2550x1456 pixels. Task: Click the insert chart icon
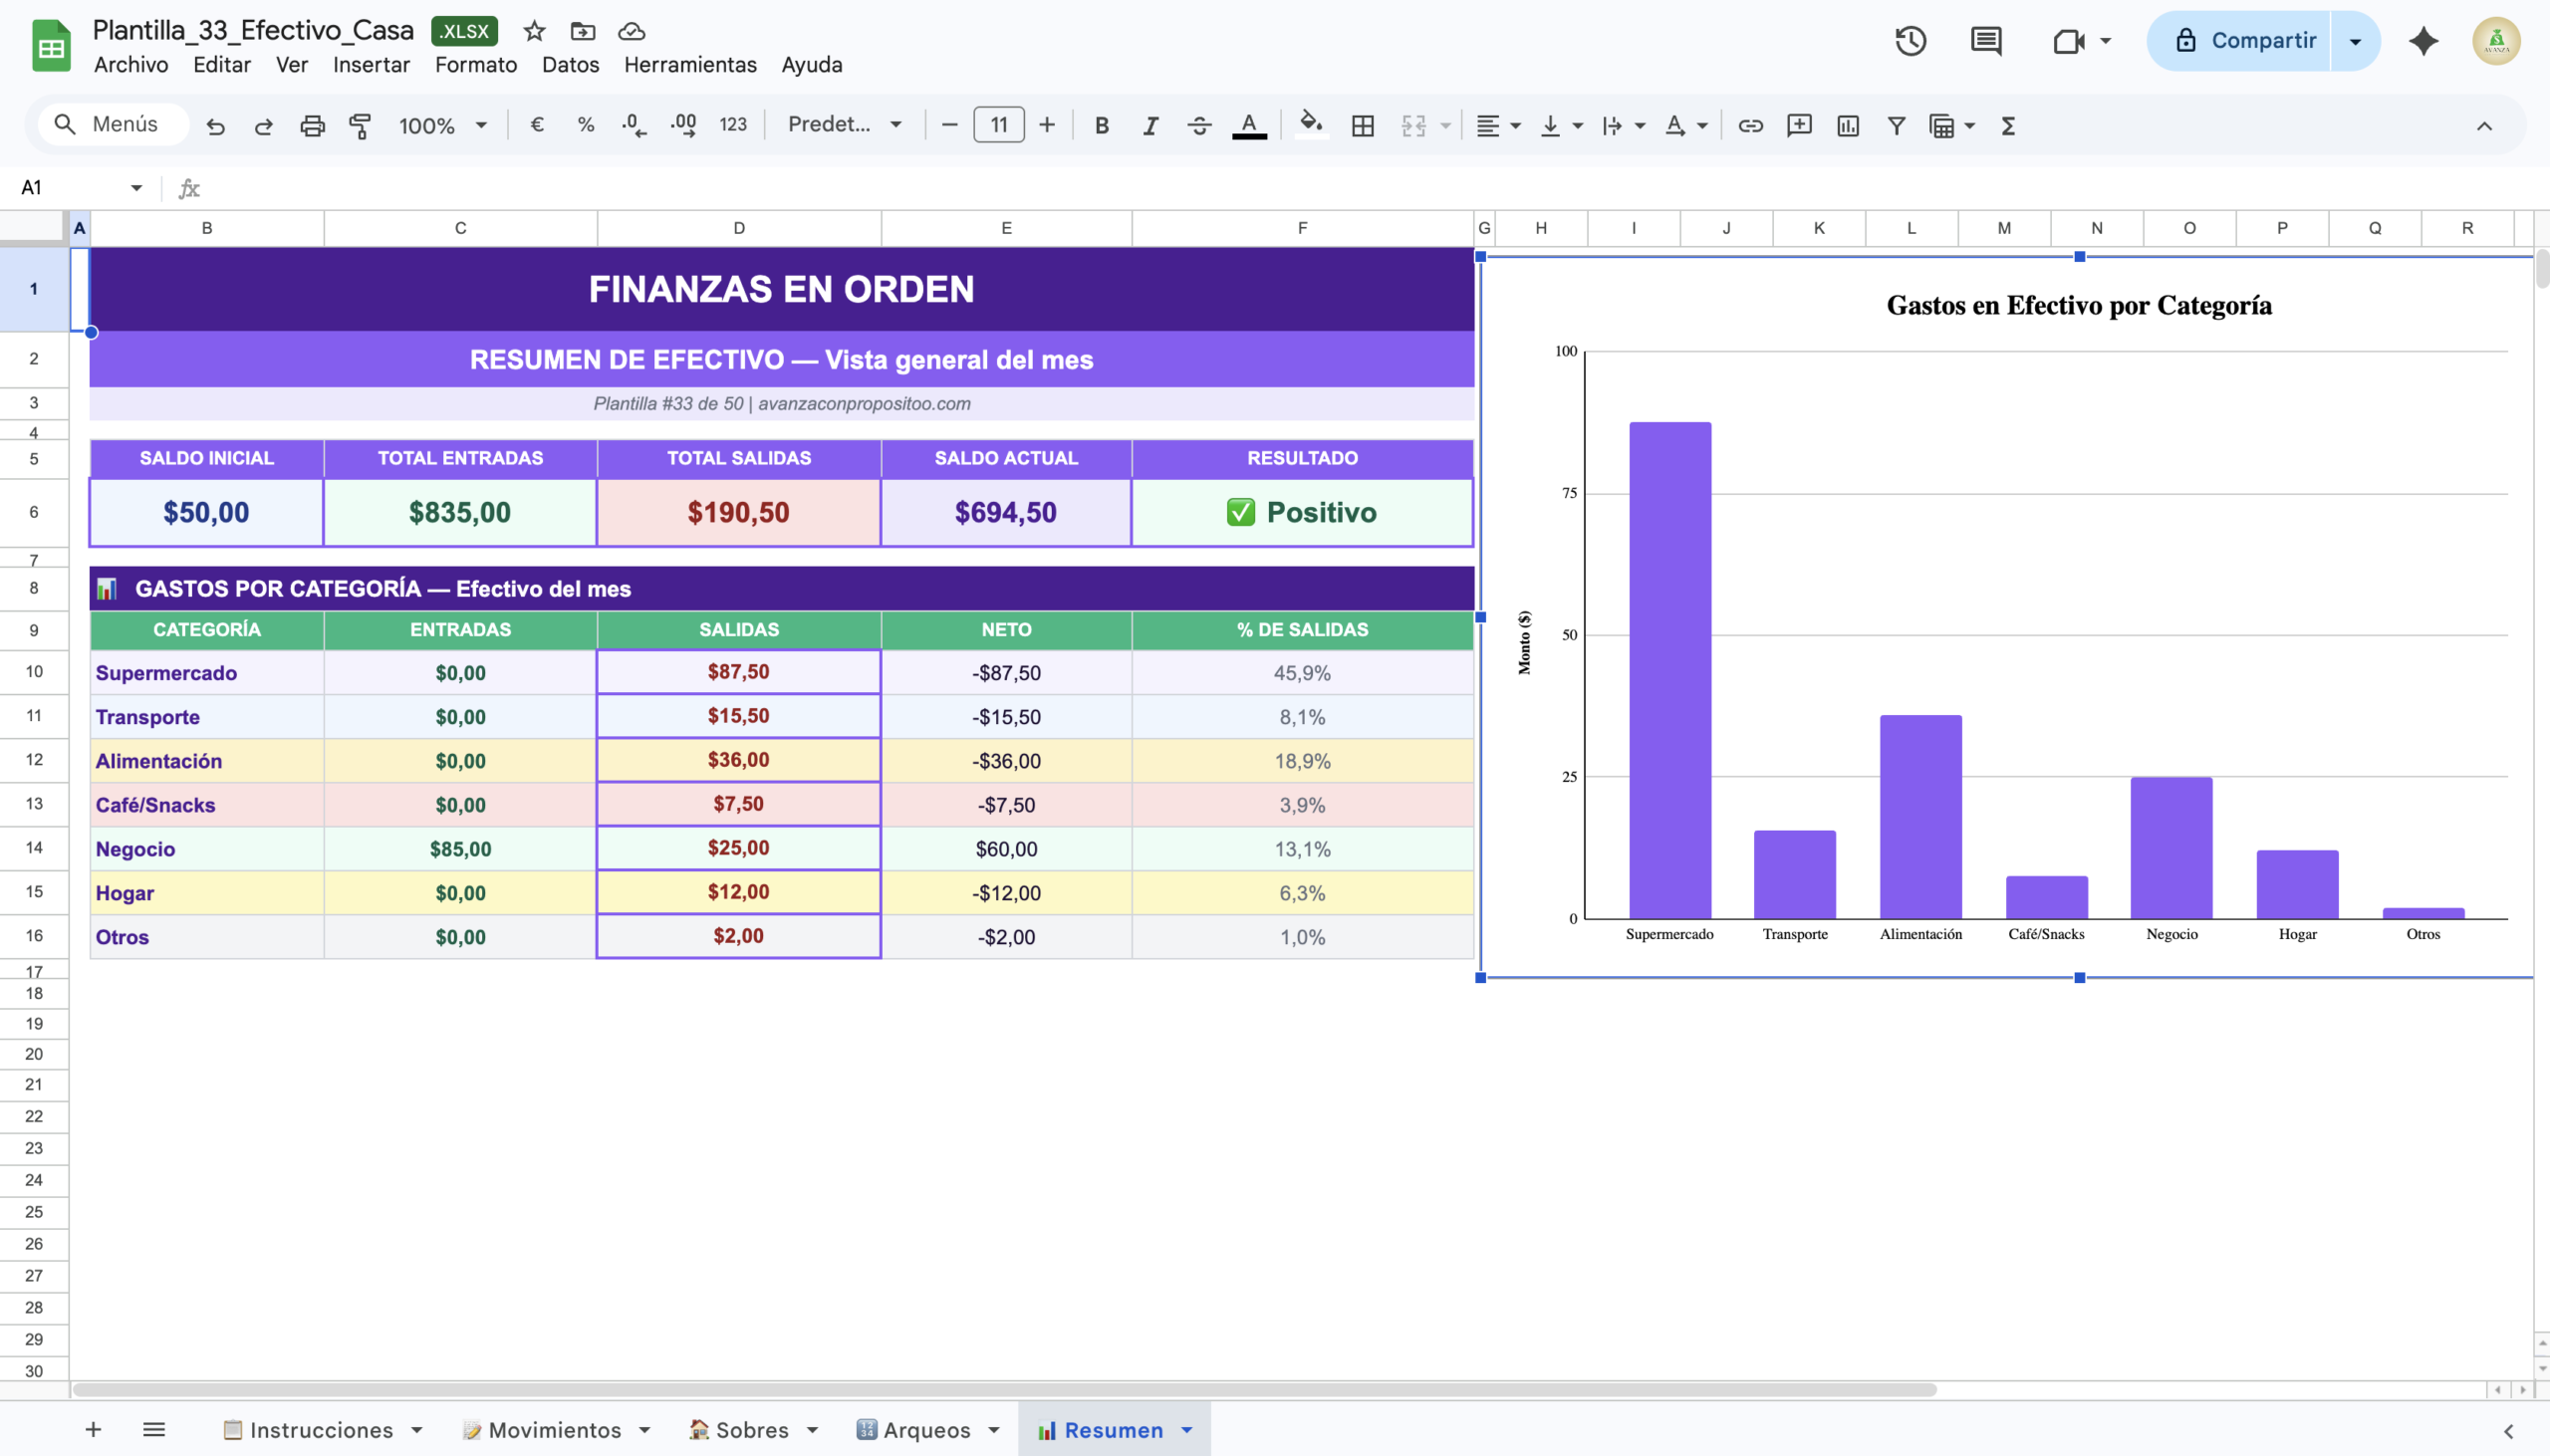[1847, 125]
